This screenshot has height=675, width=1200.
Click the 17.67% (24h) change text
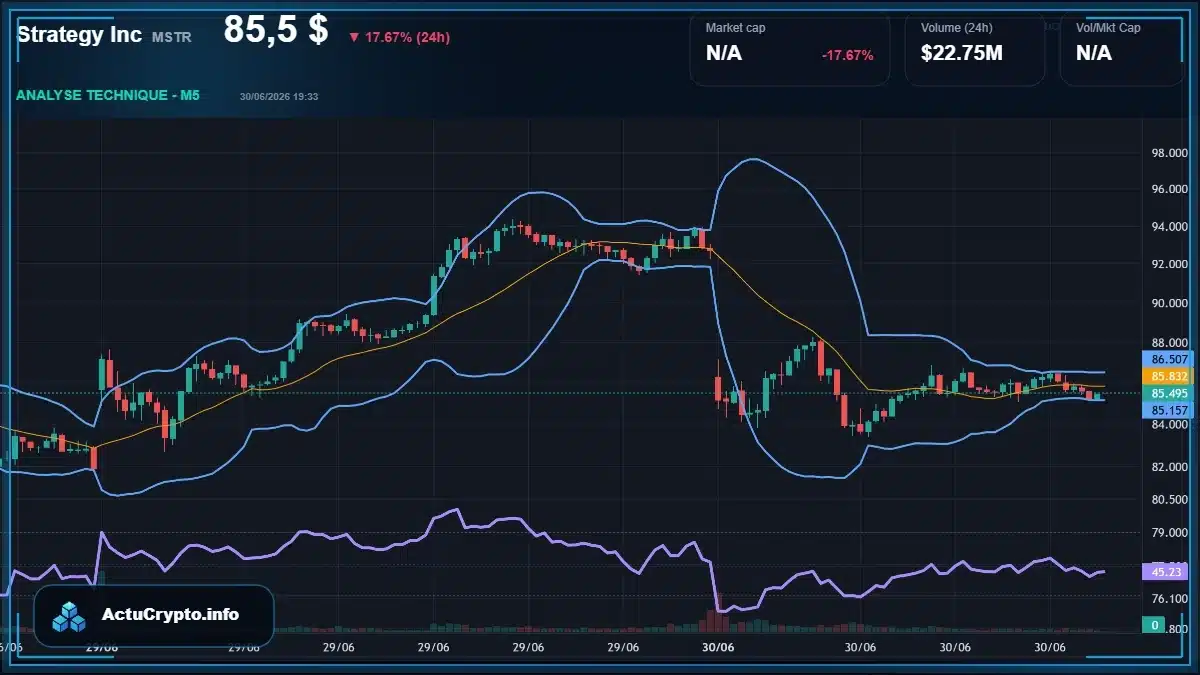pyautogui.click(x=407, y=38)
